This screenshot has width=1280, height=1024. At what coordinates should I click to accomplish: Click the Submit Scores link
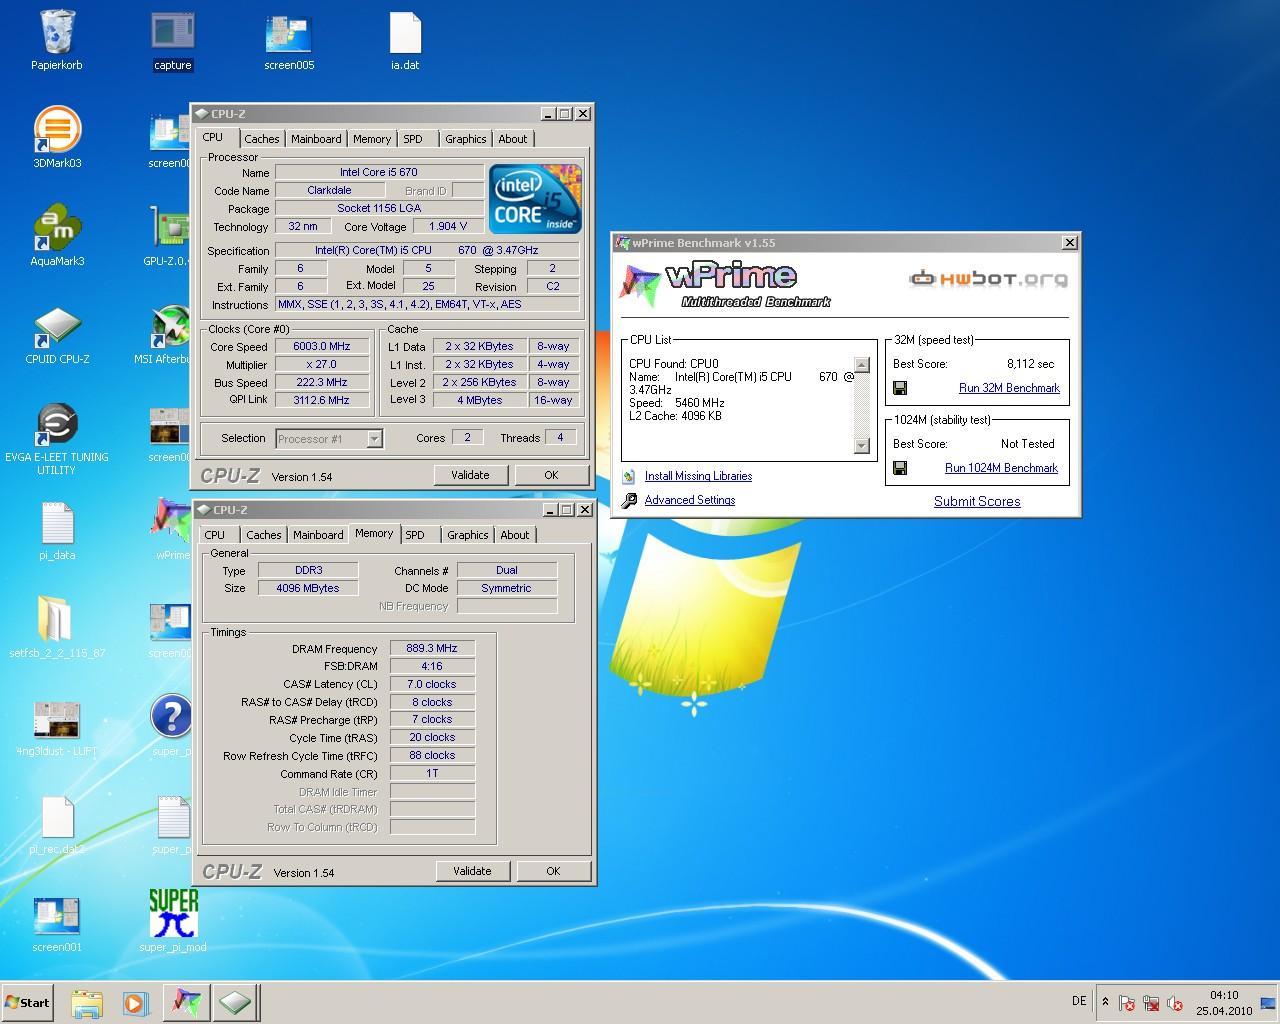tap(977, 501)
